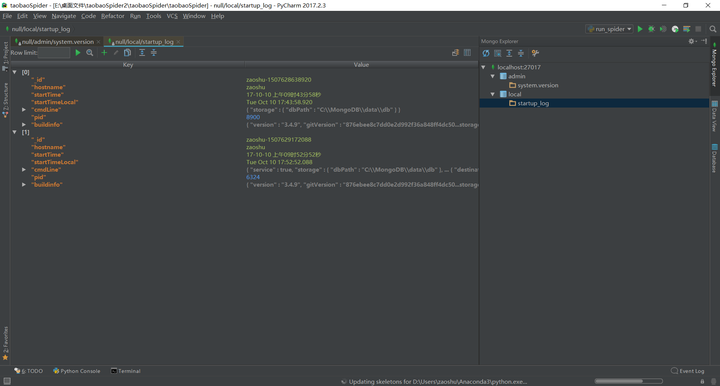Close the null/local/startup_log tab

[x=179, y=42]
